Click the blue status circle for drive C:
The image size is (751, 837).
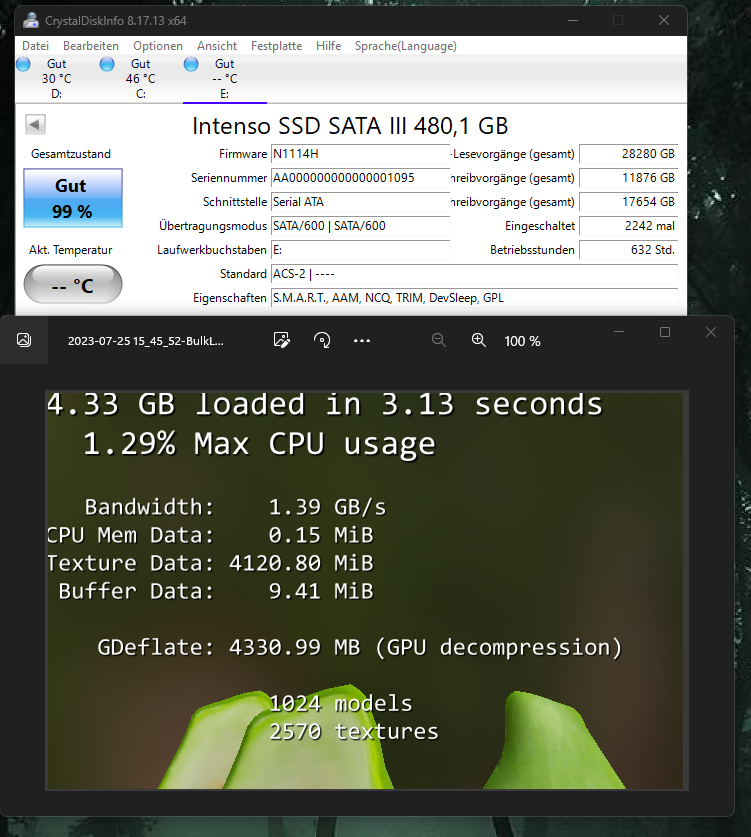point(107,64)
